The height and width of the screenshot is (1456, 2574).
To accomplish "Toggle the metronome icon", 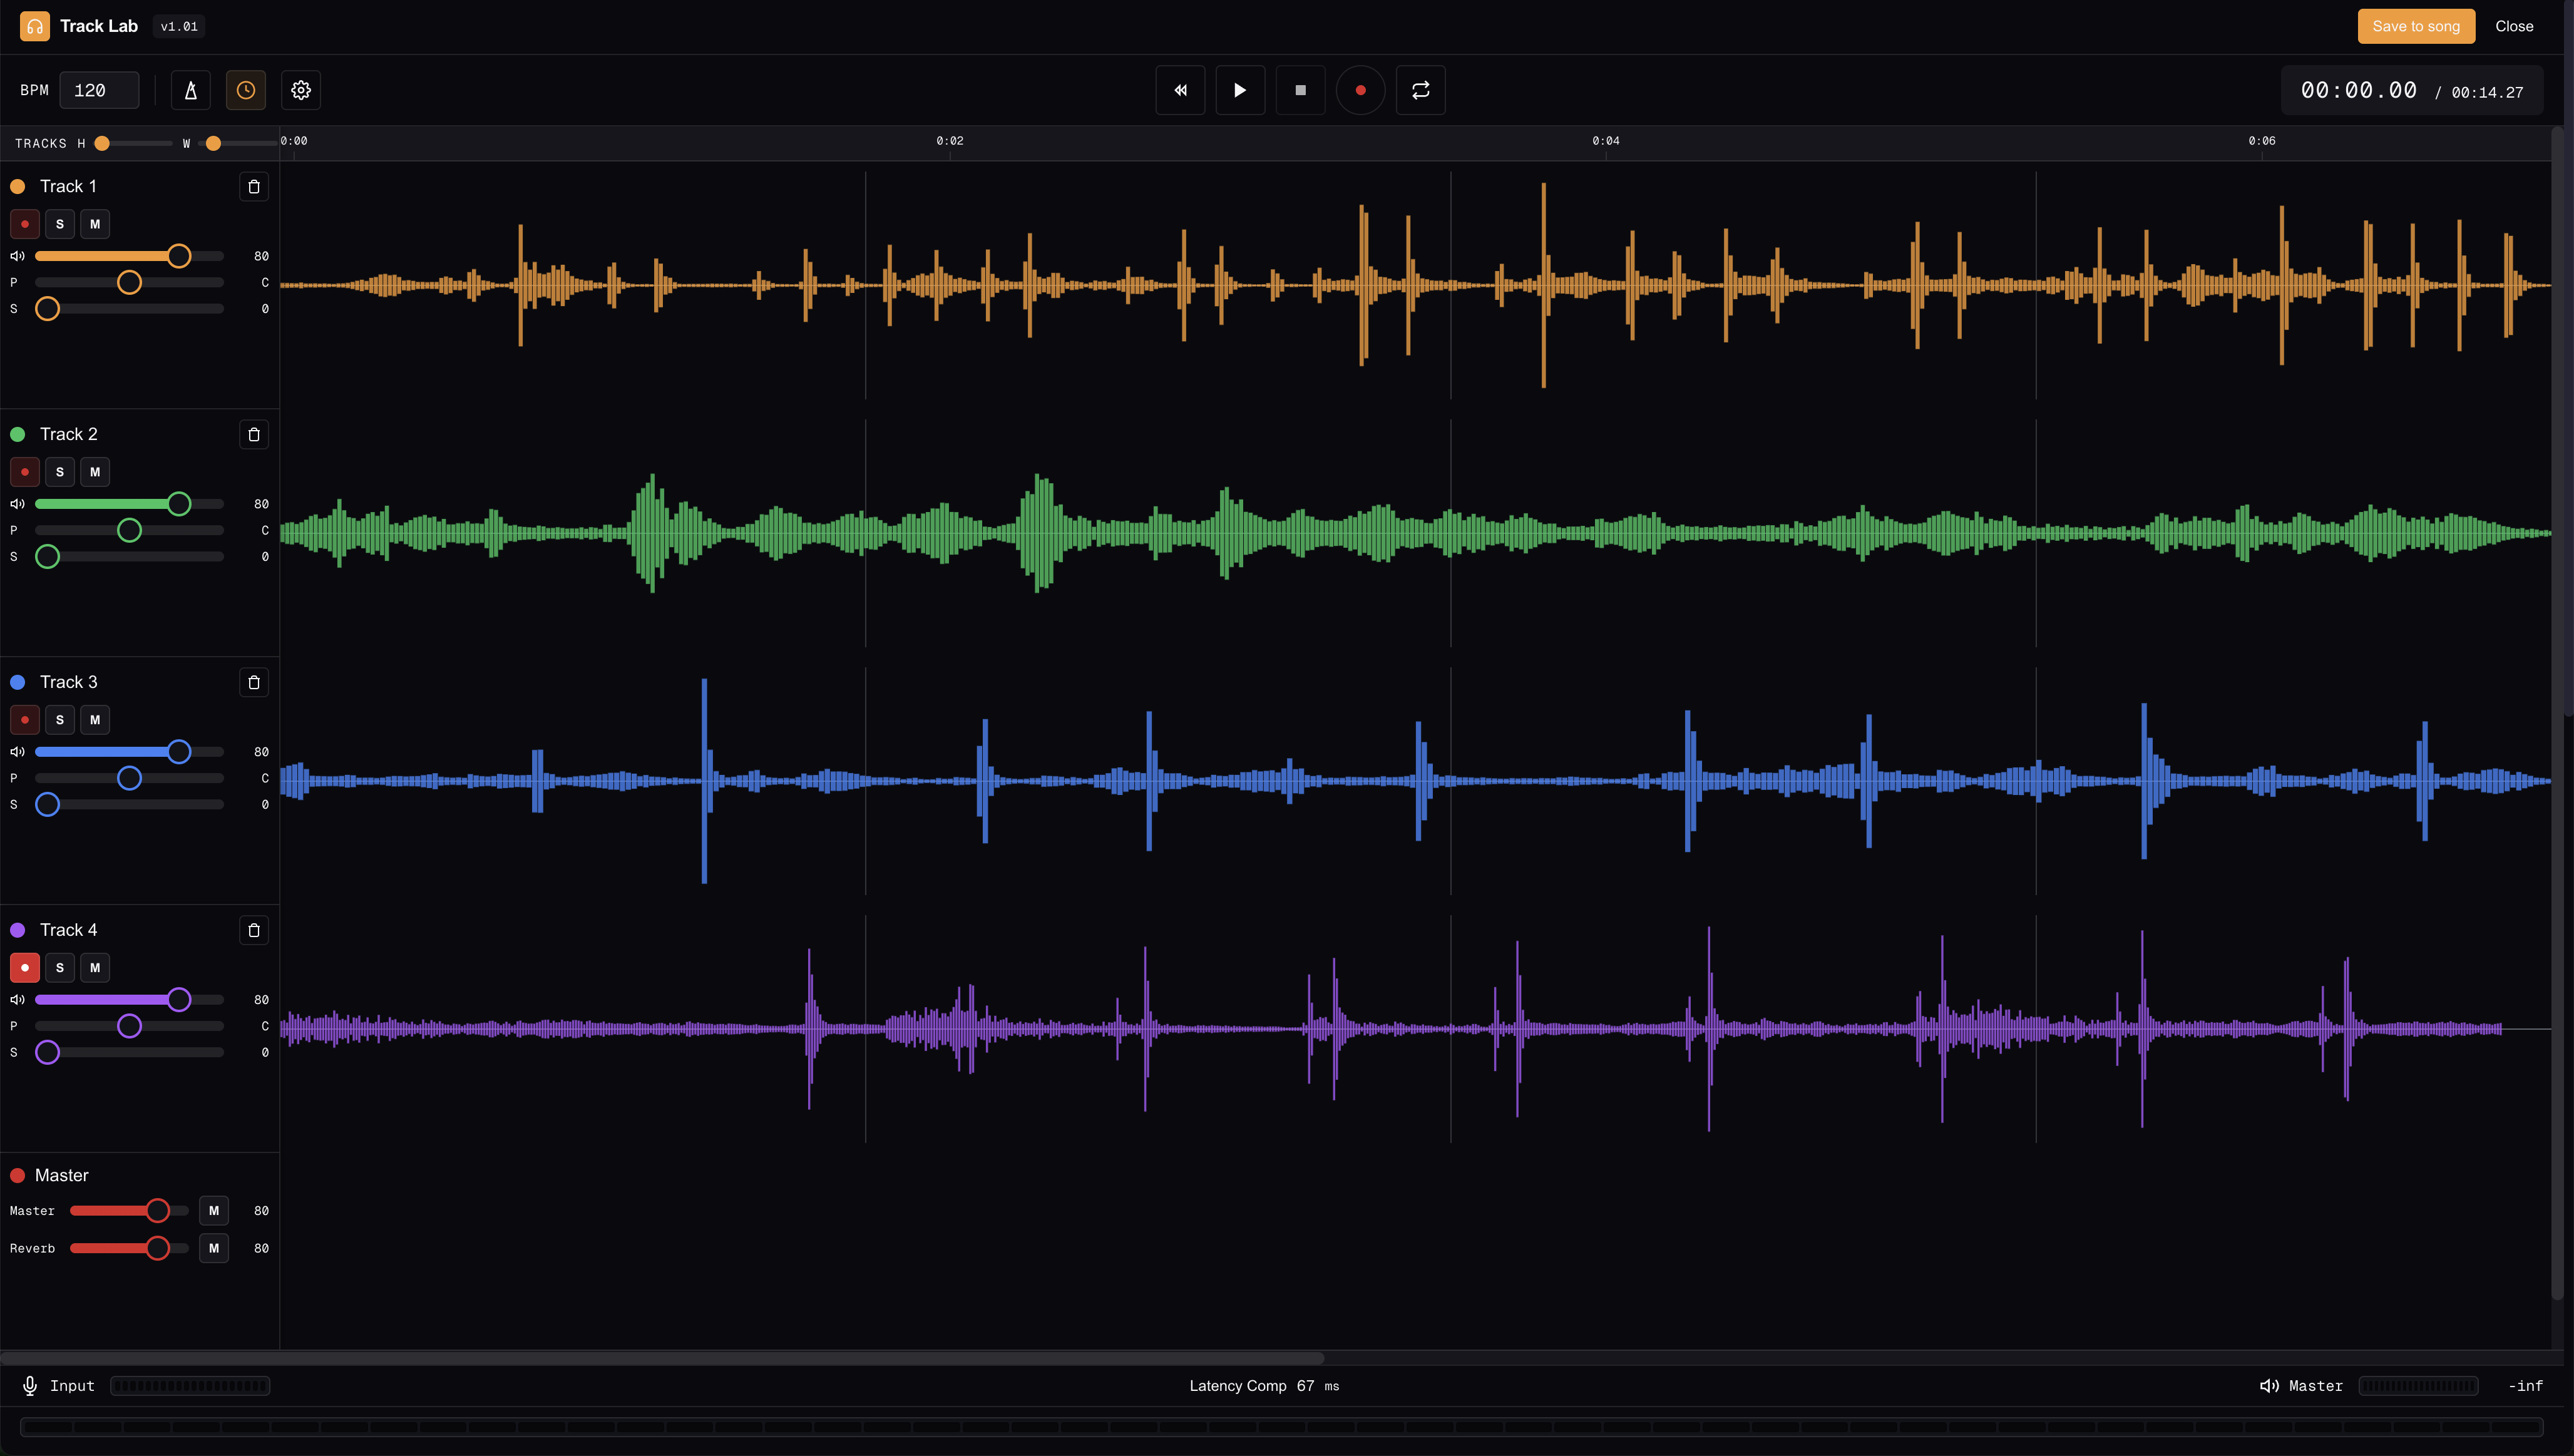I will point(190,90).
